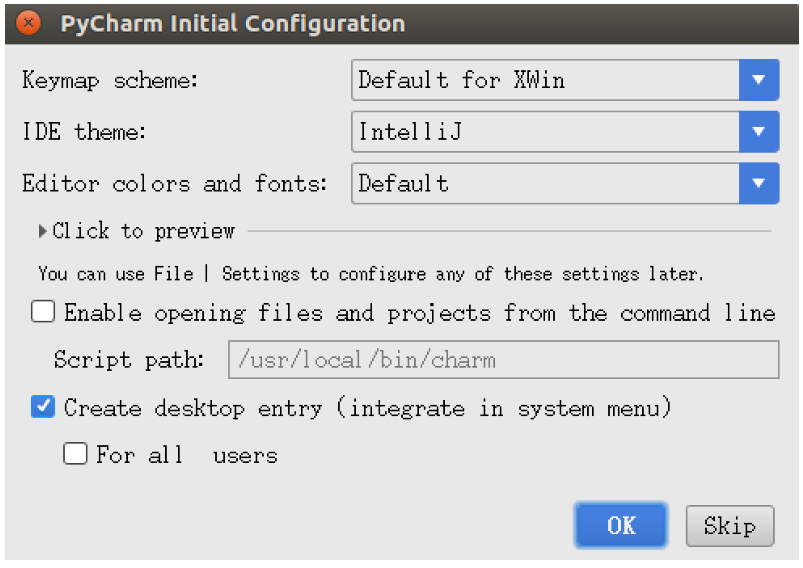
Task: Click the dialog title 'PyCharm Initial Configuration'
Action: coord(233,24)
